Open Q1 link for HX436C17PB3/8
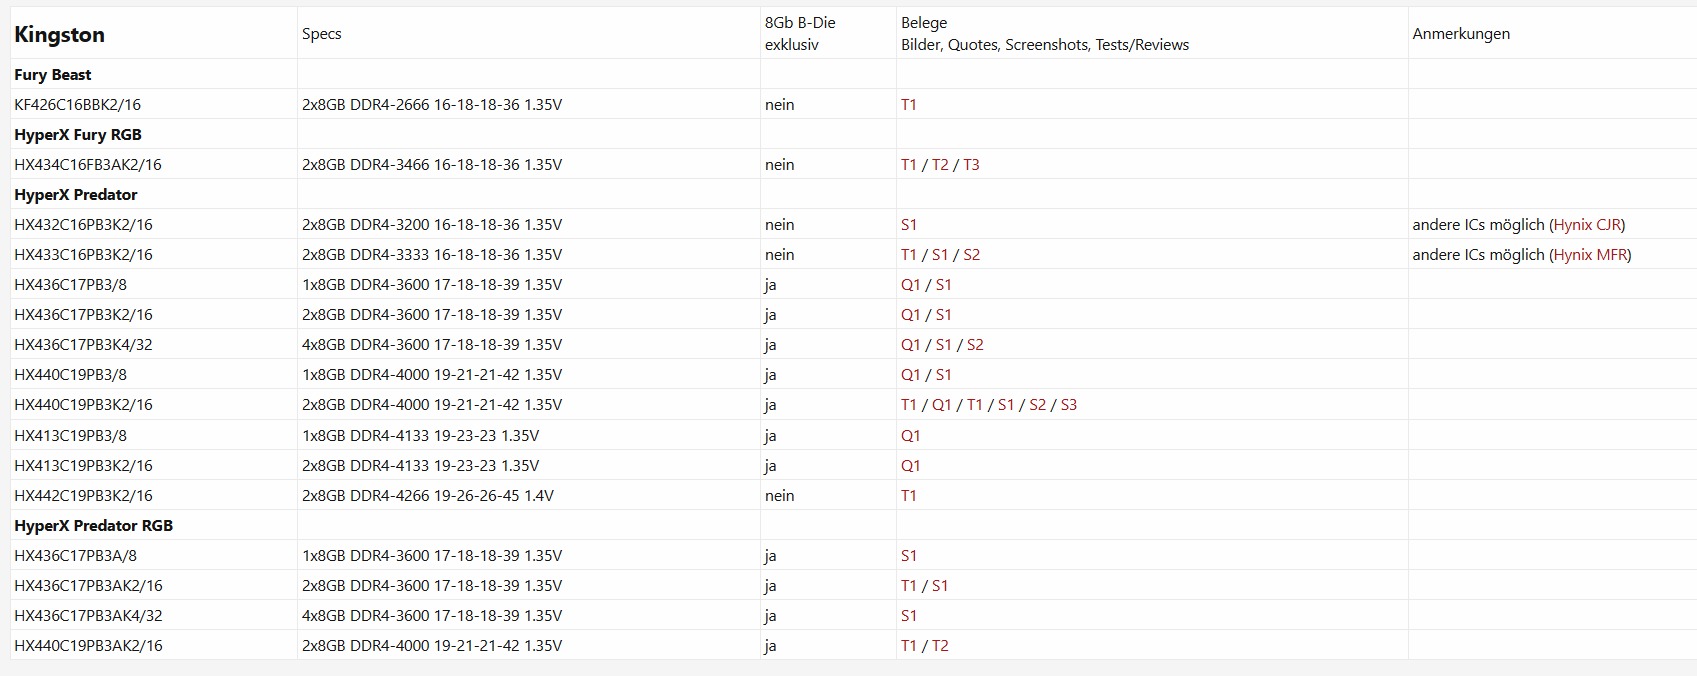 (x=910, y=285)
